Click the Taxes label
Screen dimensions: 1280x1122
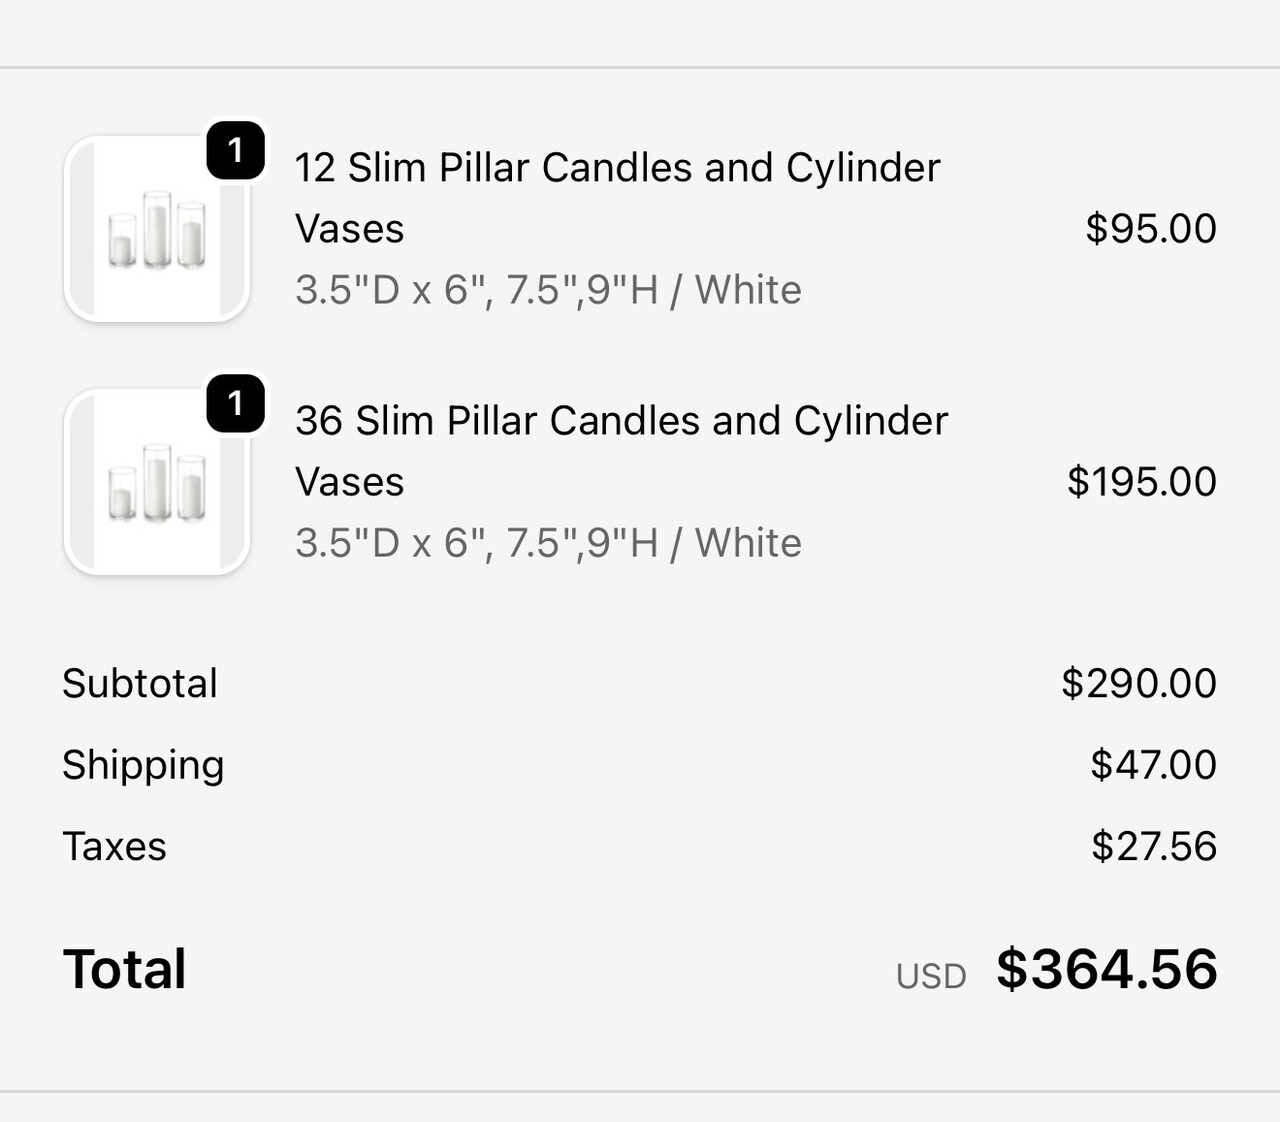tap(114, 846)
